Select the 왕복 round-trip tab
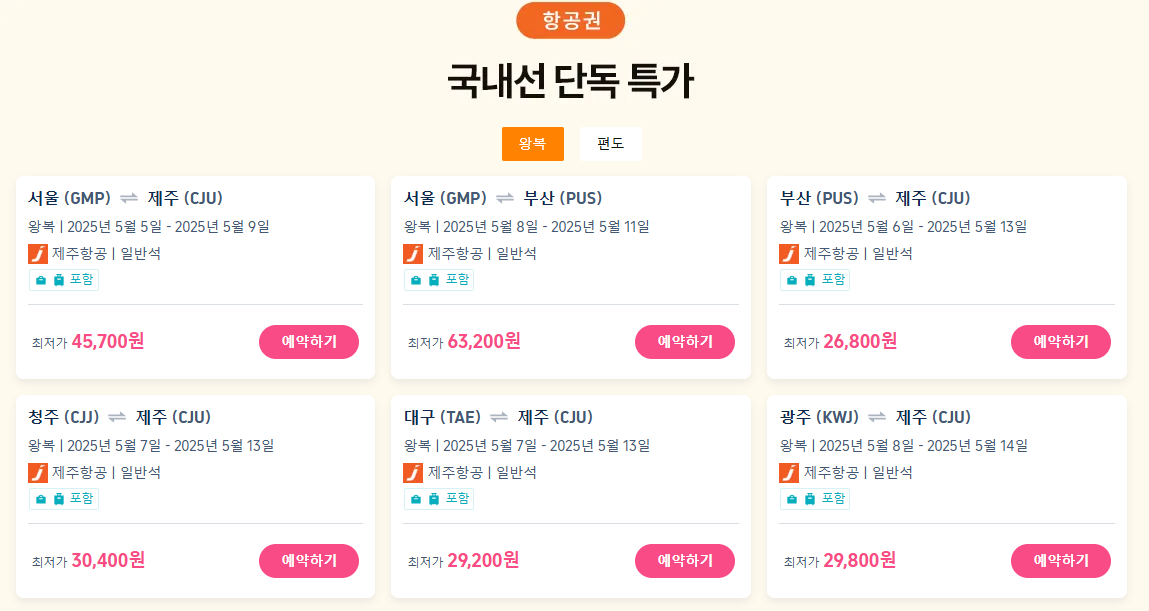 [x=533, y=144]
